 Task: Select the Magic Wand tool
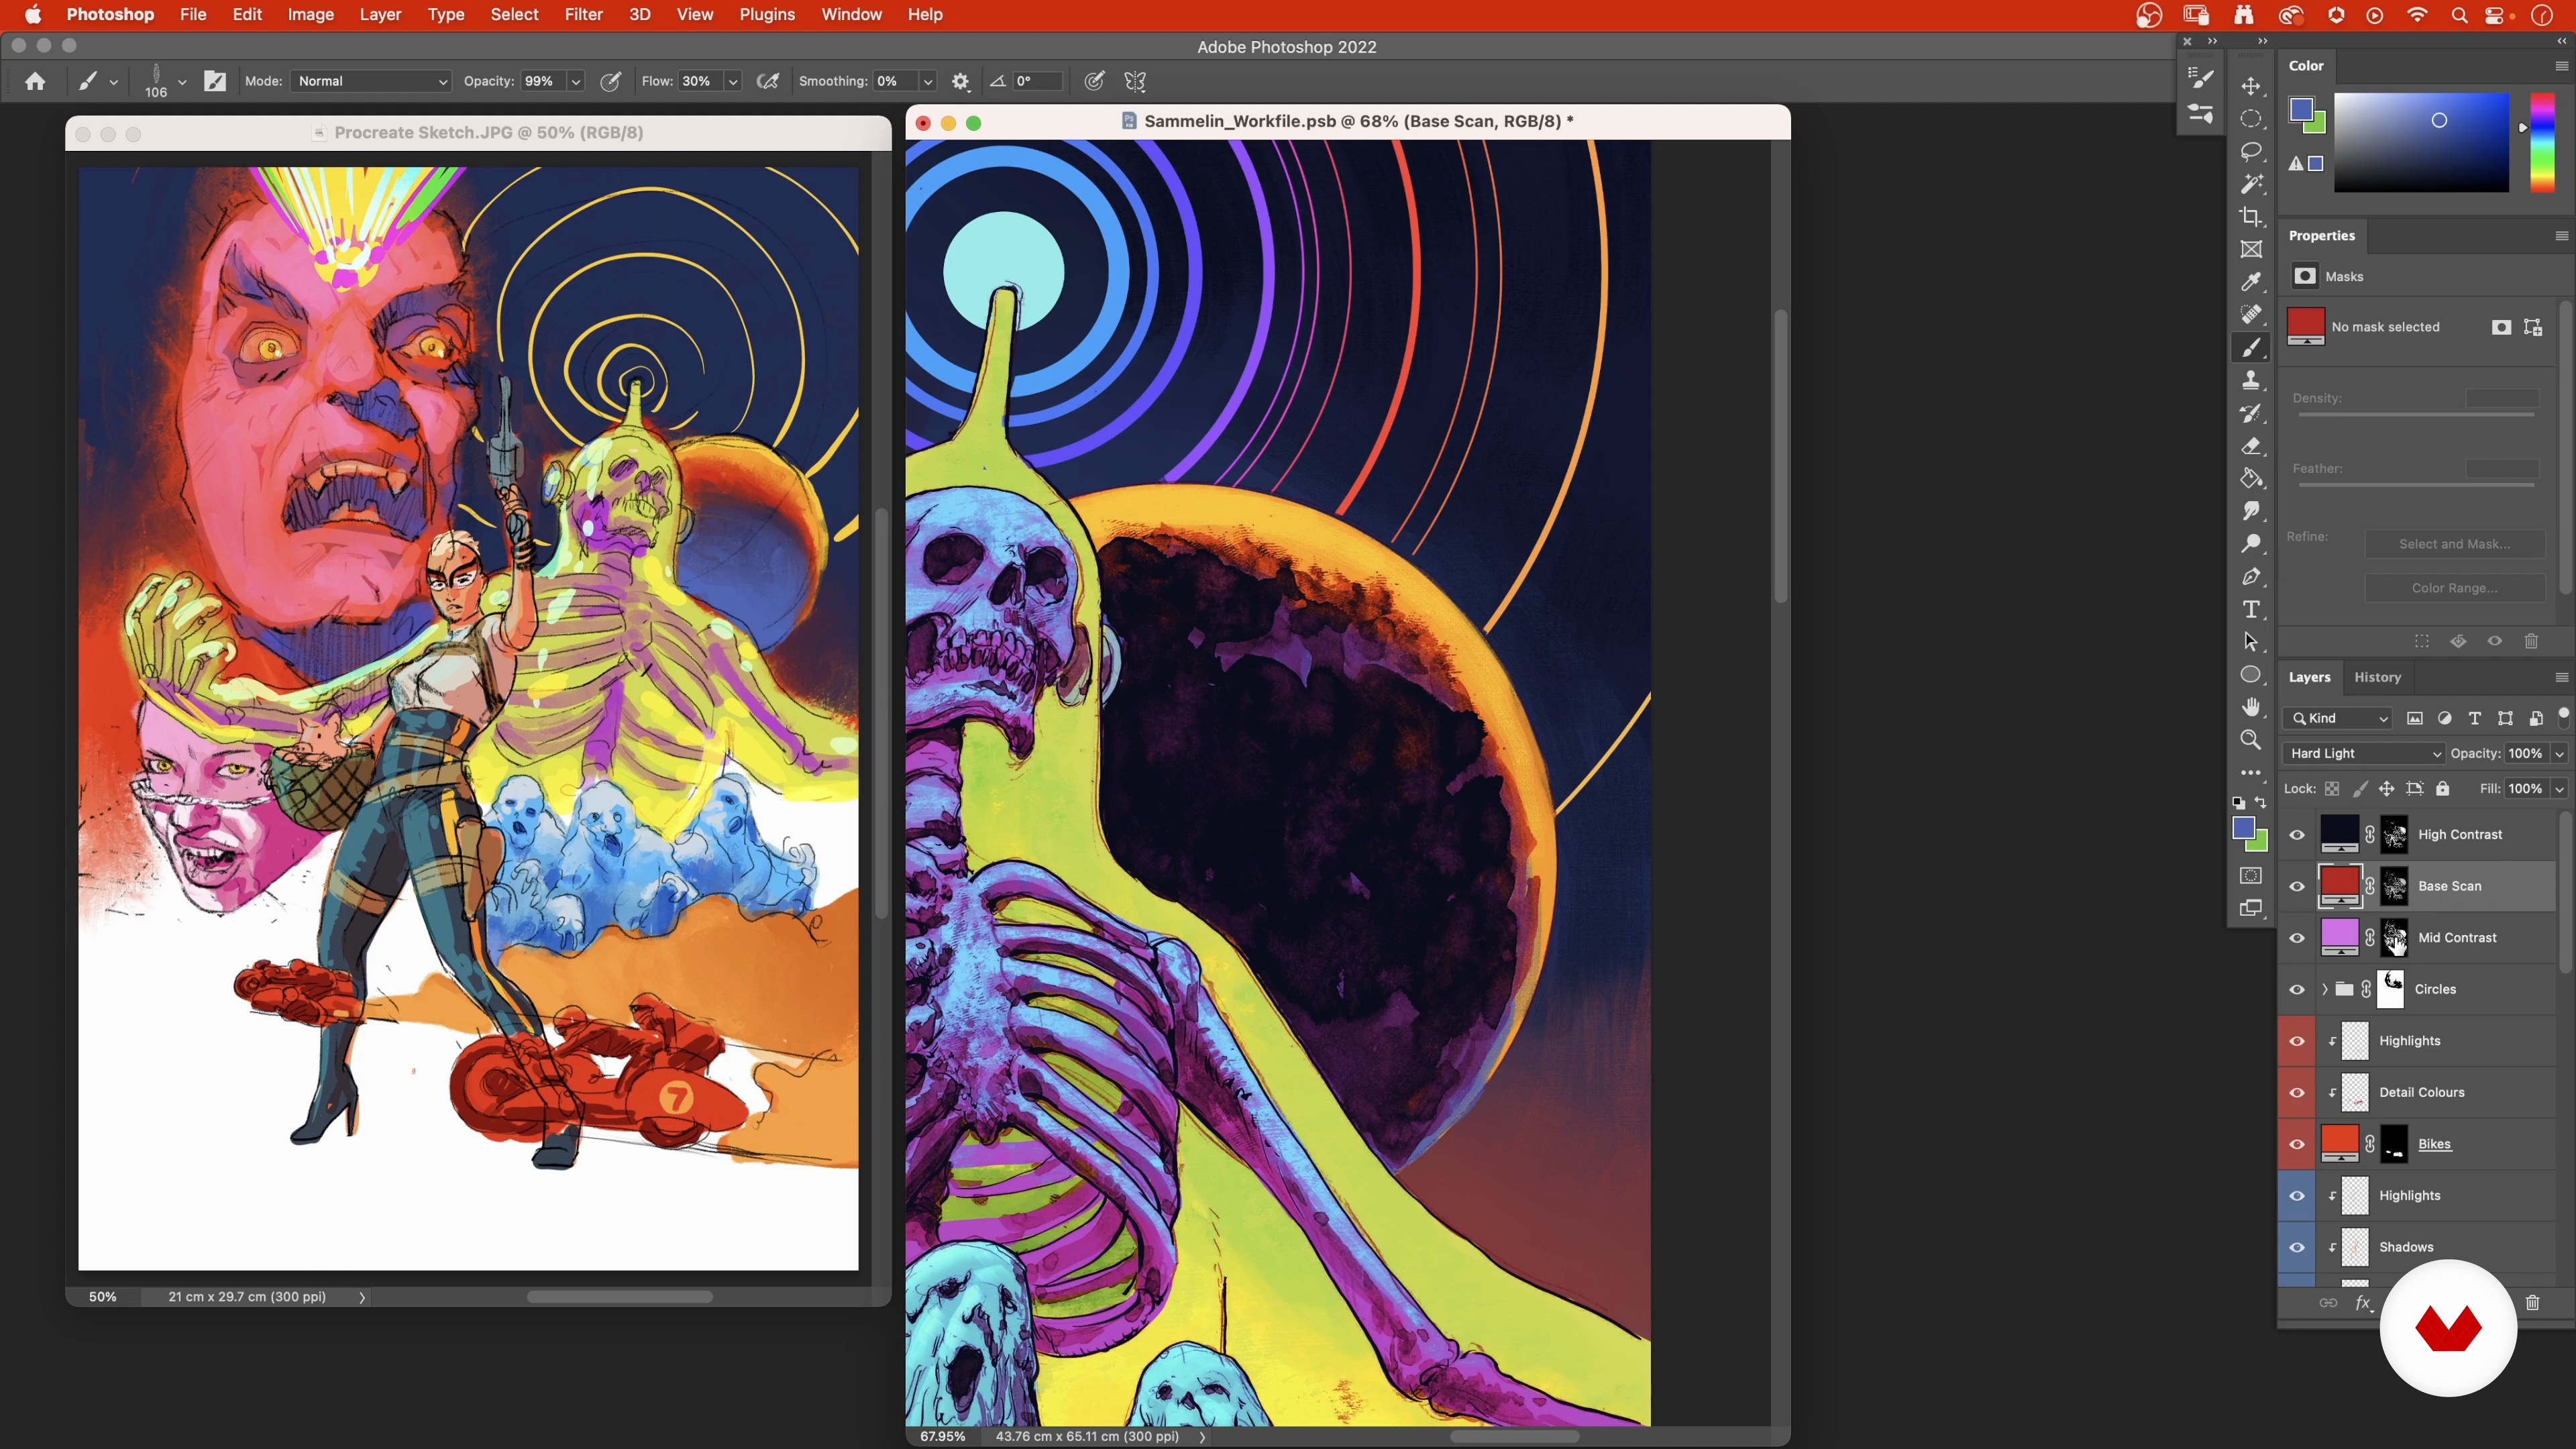pos(2251,184)
